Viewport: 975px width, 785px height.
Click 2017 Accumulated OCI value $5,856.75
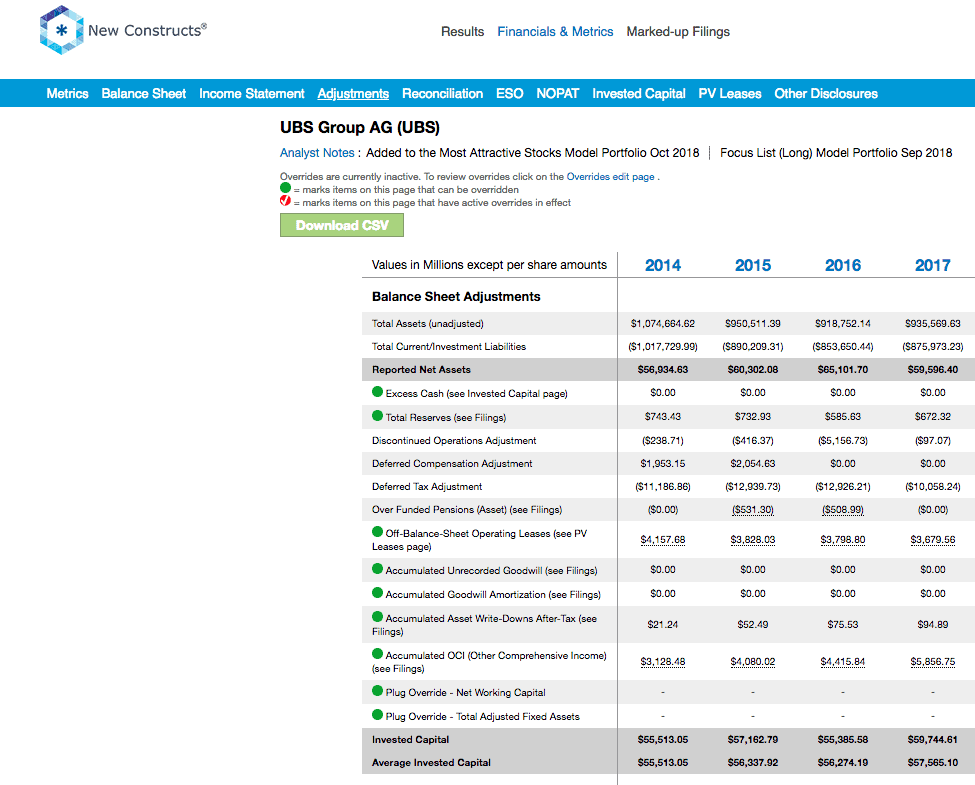coord(933,662)
